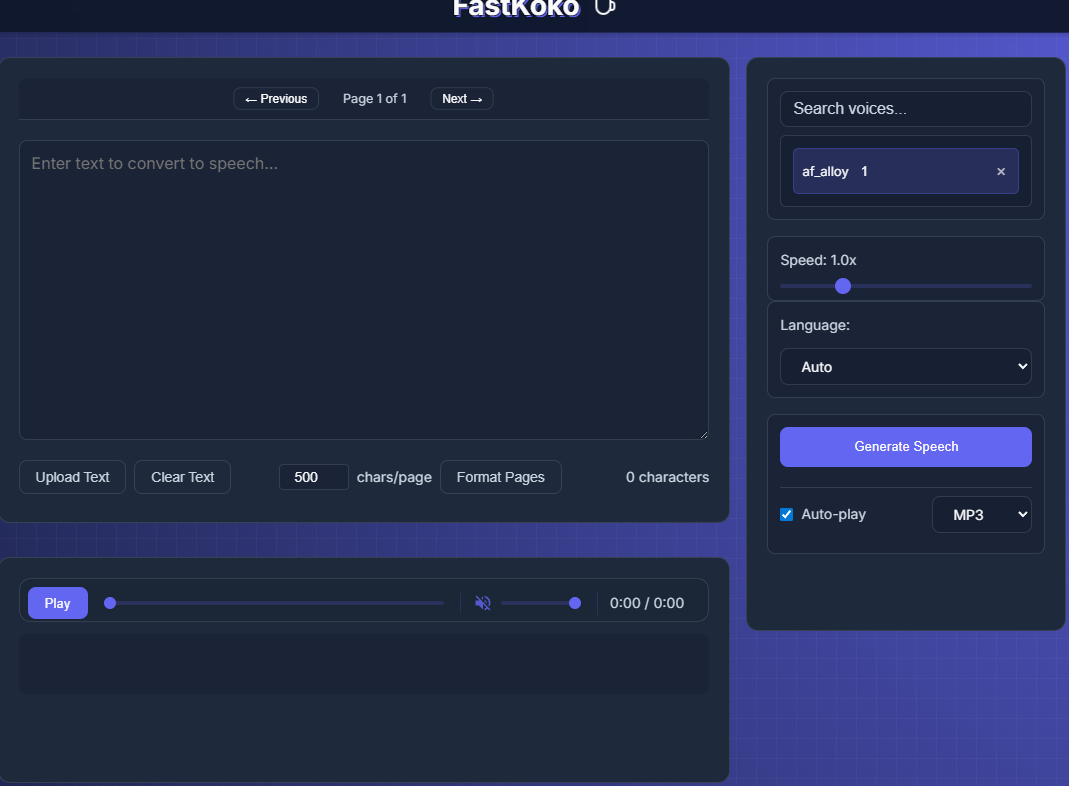
Task: Click the FastKoko title text
Action: click(516, 7)
